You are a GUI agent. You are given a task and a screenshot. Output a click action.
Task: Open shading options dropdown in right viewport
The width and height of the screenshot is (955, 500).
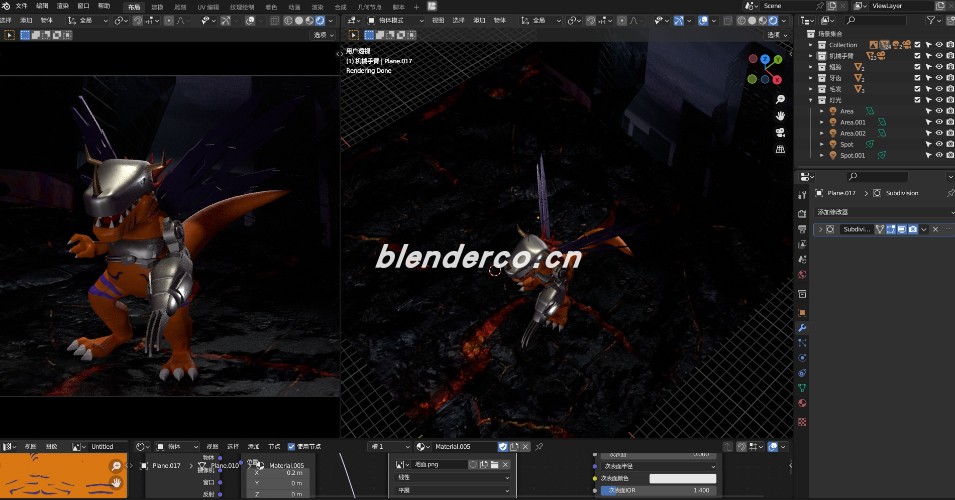click(784, 20)
